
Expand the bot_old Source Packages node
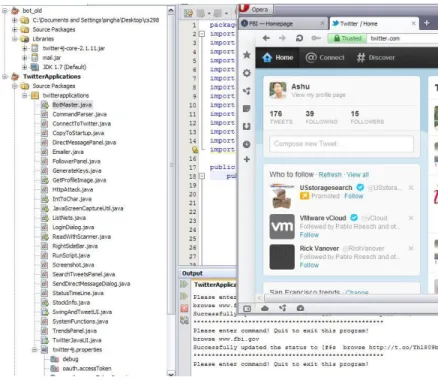(14, 30)
